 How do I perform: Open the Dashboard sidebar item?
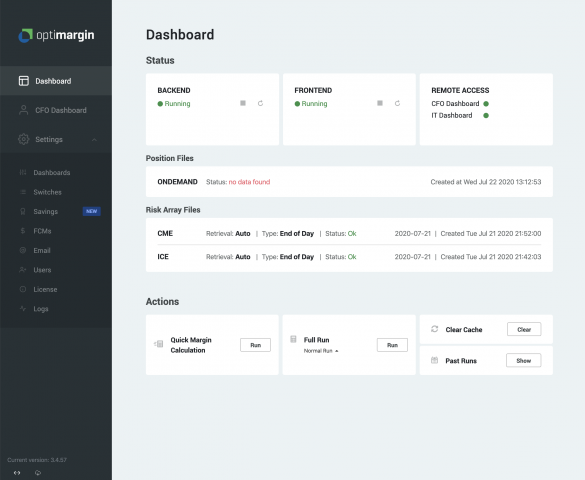pyautogui.click(x=56, y=81)
